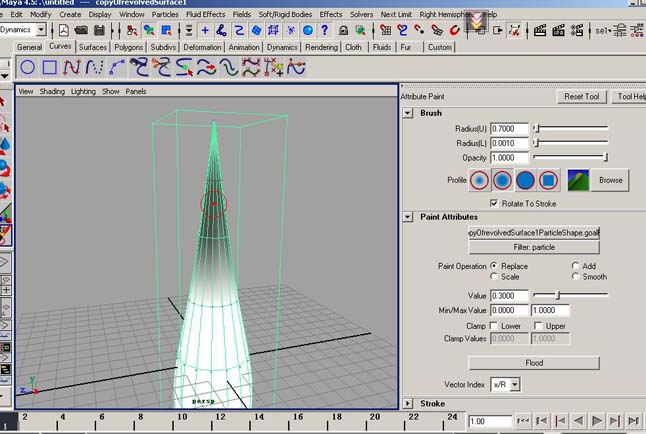Select the Scale paint operation
646x434 pixels.
click(x=494, y=277)
